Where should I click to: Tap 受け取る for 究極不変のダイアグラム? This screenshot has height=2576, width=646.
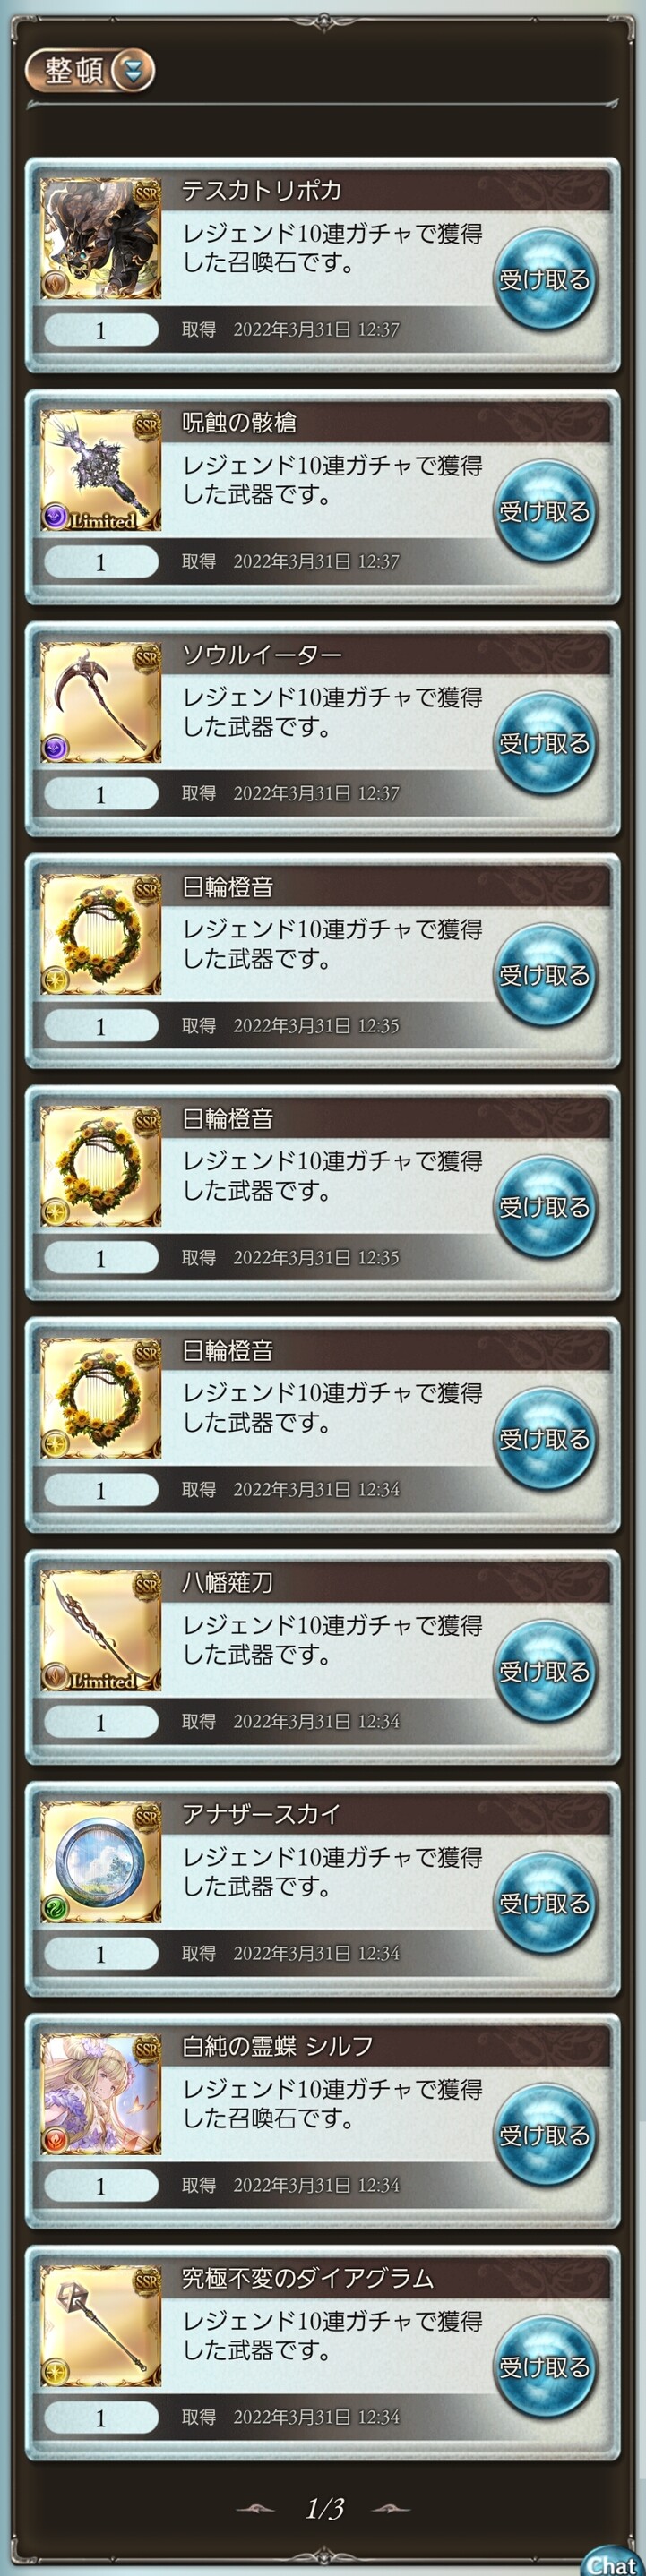[545, 2367]
